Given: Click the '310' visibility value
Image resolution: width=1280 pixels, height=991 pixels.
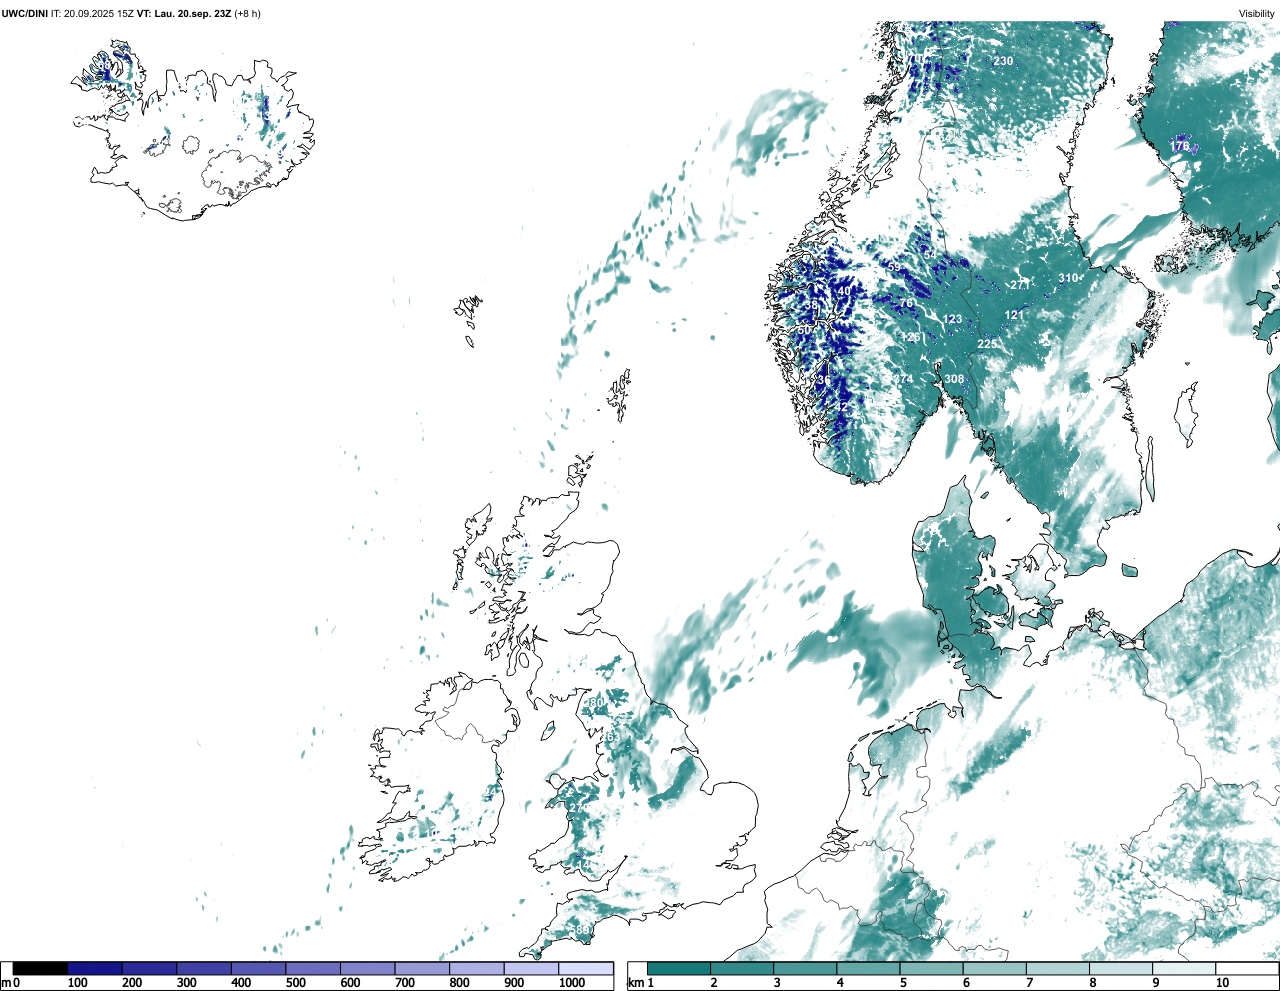Looking at the screenshot, I should (1068, 278).
